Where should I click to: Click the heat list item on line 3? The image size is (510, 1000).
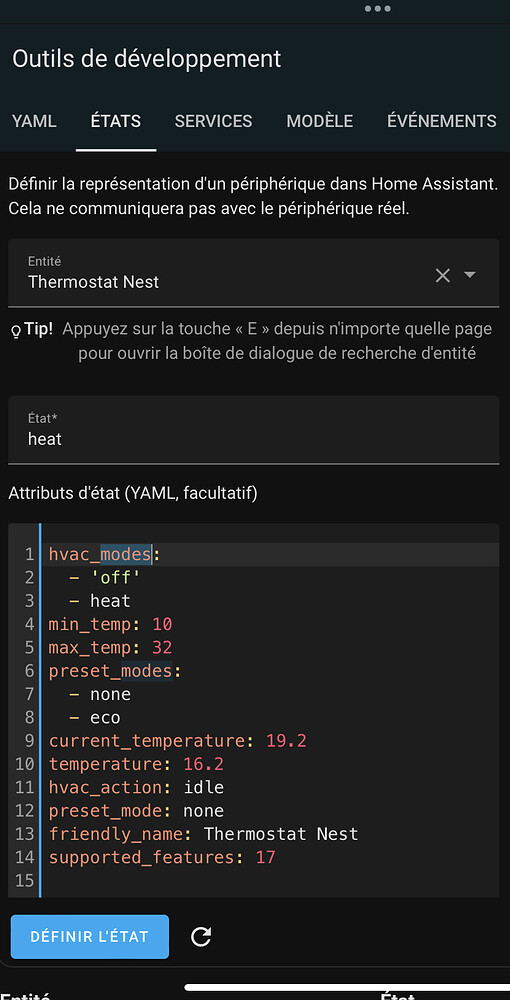[110, 601]
